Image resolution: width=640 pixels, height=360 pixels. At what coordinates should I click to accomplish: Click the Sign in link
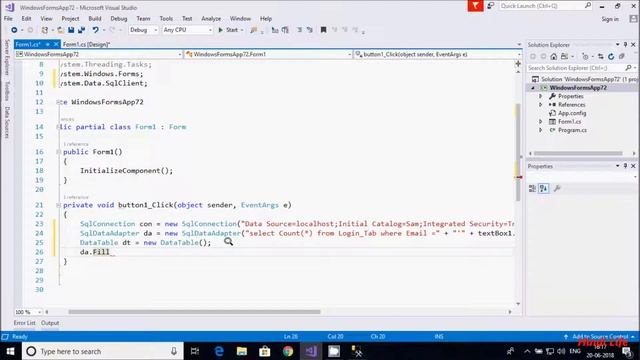(610, 19)
